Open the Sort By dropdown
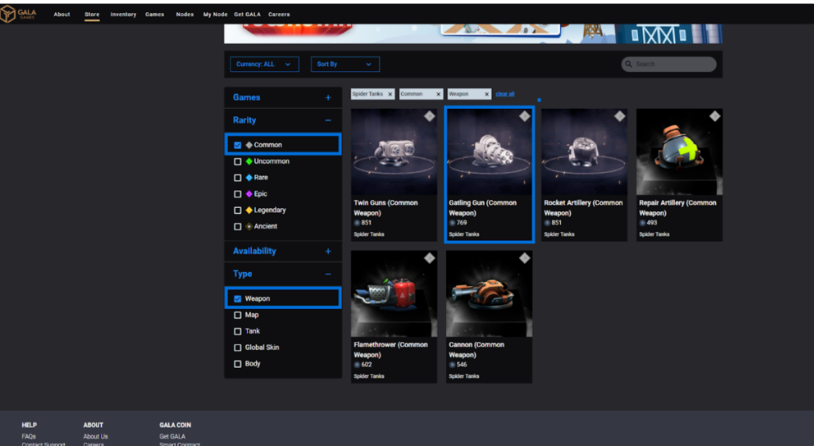 coord(345,64)
